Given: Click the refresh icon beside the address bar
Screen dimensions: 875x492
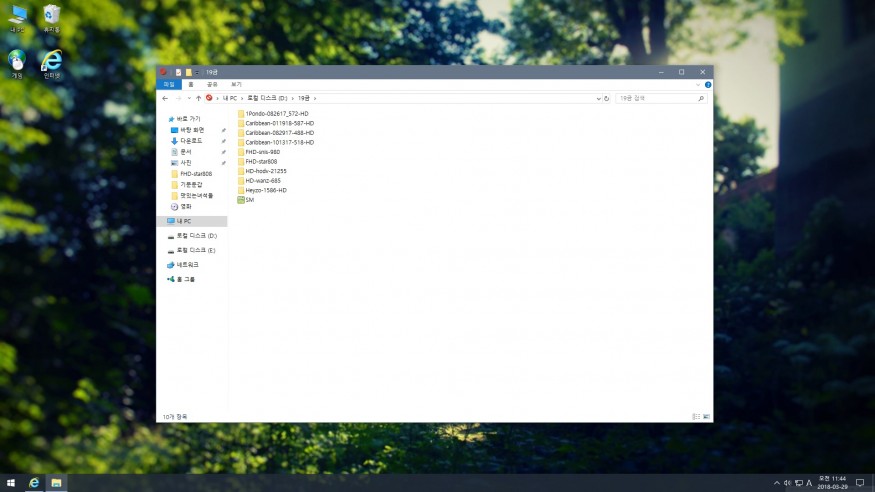Looking at the screenshot, I should pos(607,98).
